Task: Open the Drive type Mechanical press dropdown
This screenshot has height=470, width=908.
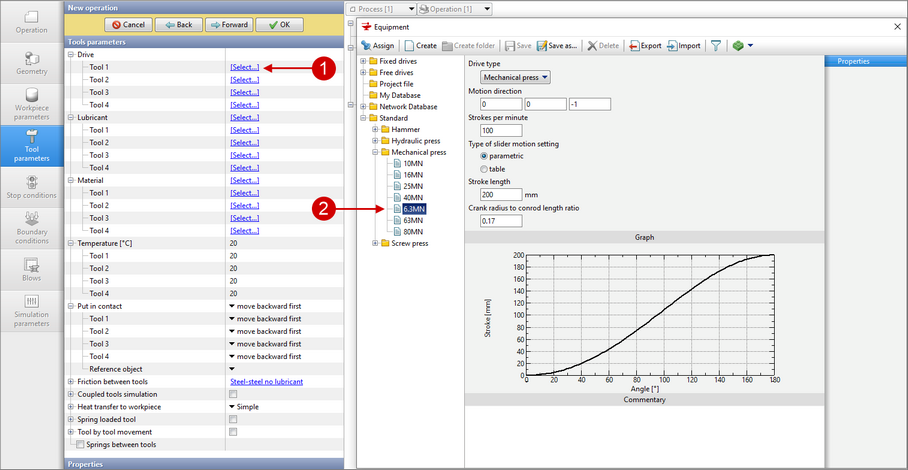Action: [515, 77]
